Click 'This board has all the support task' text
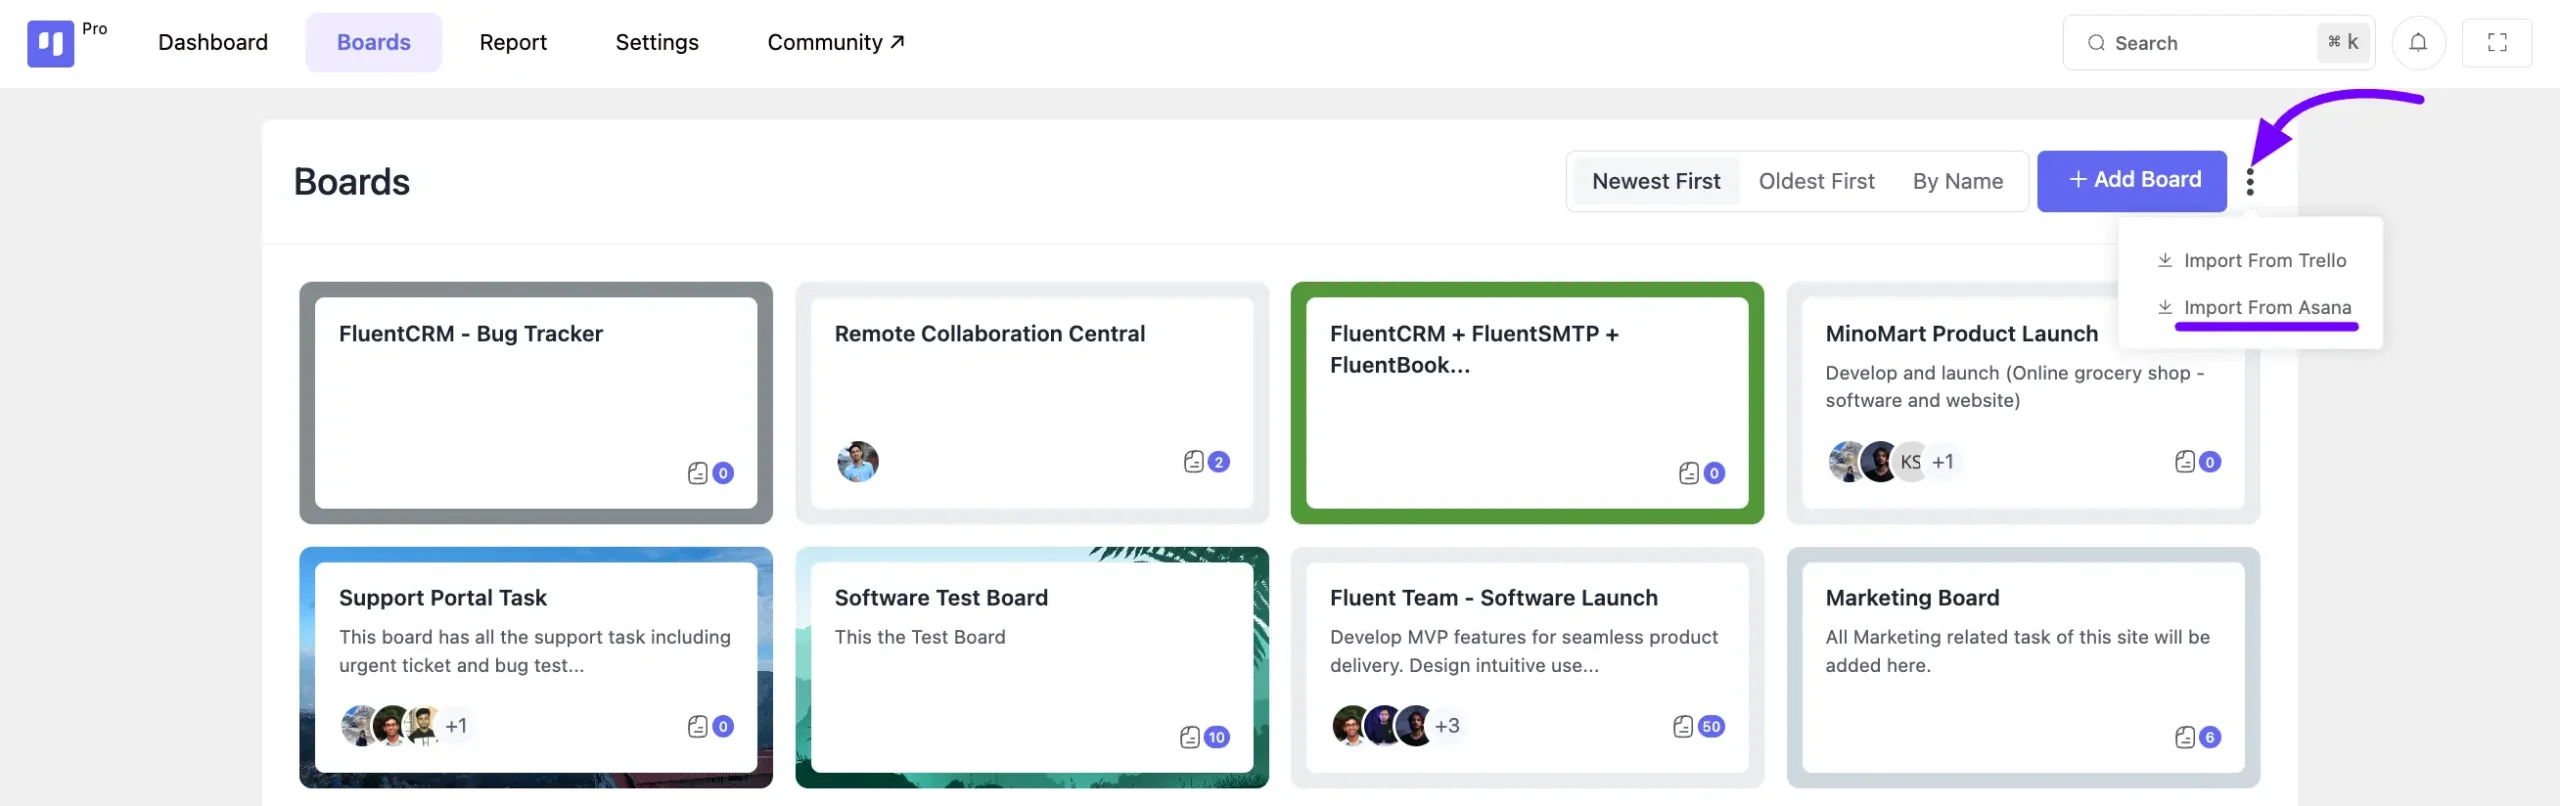This screenshot has height=806, width=2560. click(535, 651)
